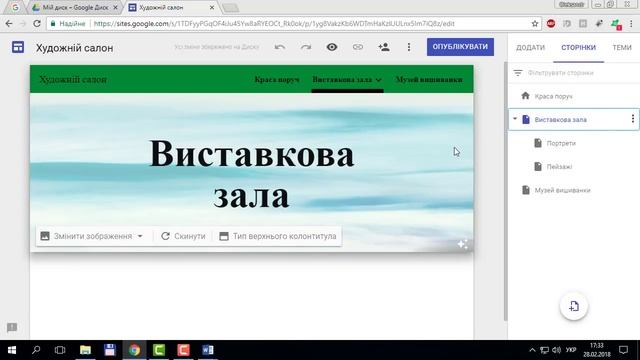This screenshot has height=360, width=640.
Task: Select Виставкова зала page in pages list
Action: tap(573, 120)
